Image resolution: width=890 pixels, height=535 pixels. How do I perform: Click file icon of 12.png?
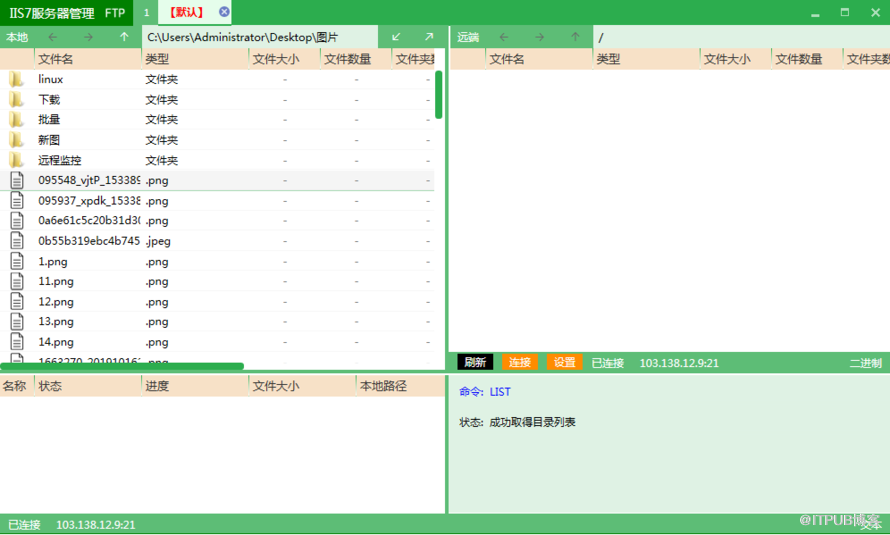click(x=17, y=301)
